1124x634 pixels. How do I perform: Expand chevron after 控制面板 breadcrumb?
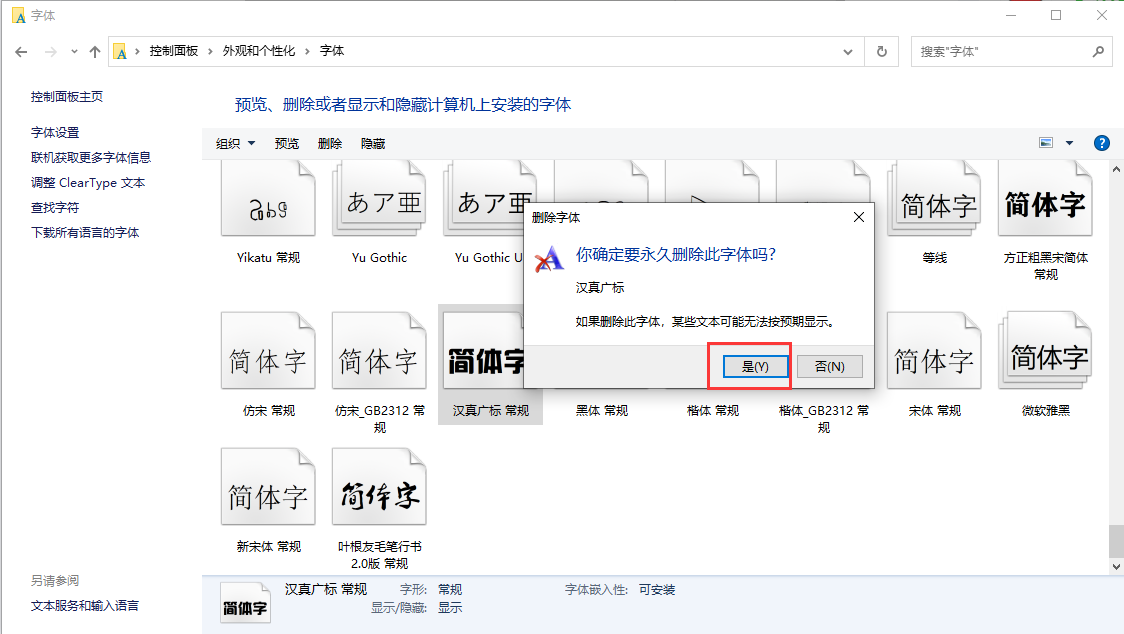210,52
